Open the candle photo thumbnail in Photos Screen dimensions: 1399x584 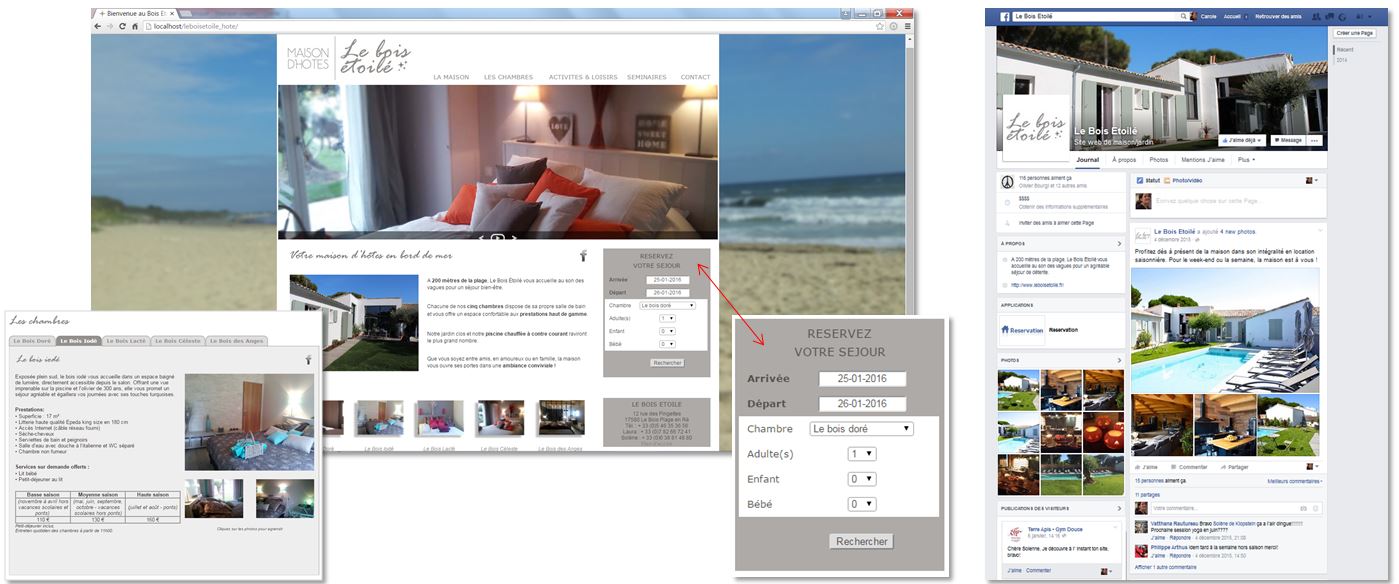pyautogui.click(x=1101, y=432)
